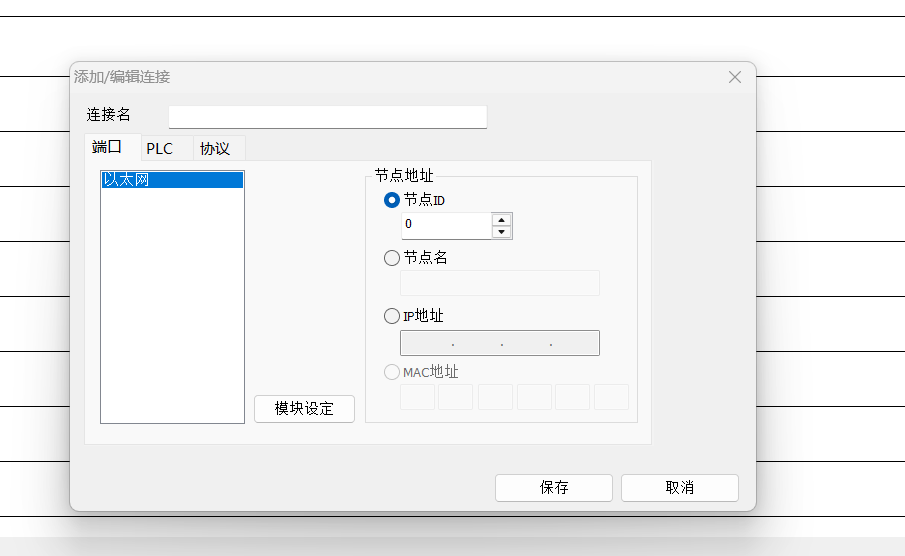
Task: Click the 模块设定 button
Action: pyautogui.click(x=304, y=409)
